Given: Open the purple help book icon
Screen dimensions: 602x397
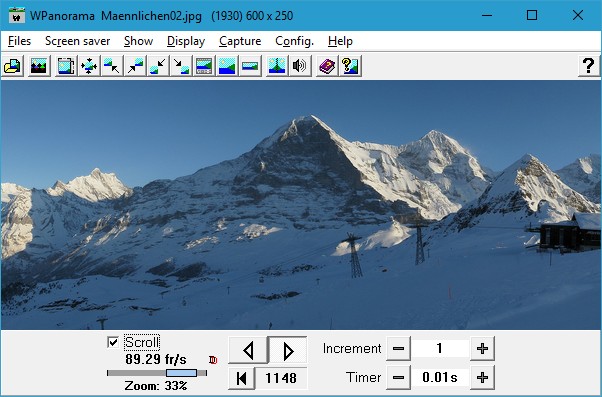Looking at the screenshot, I should [327, 66].
